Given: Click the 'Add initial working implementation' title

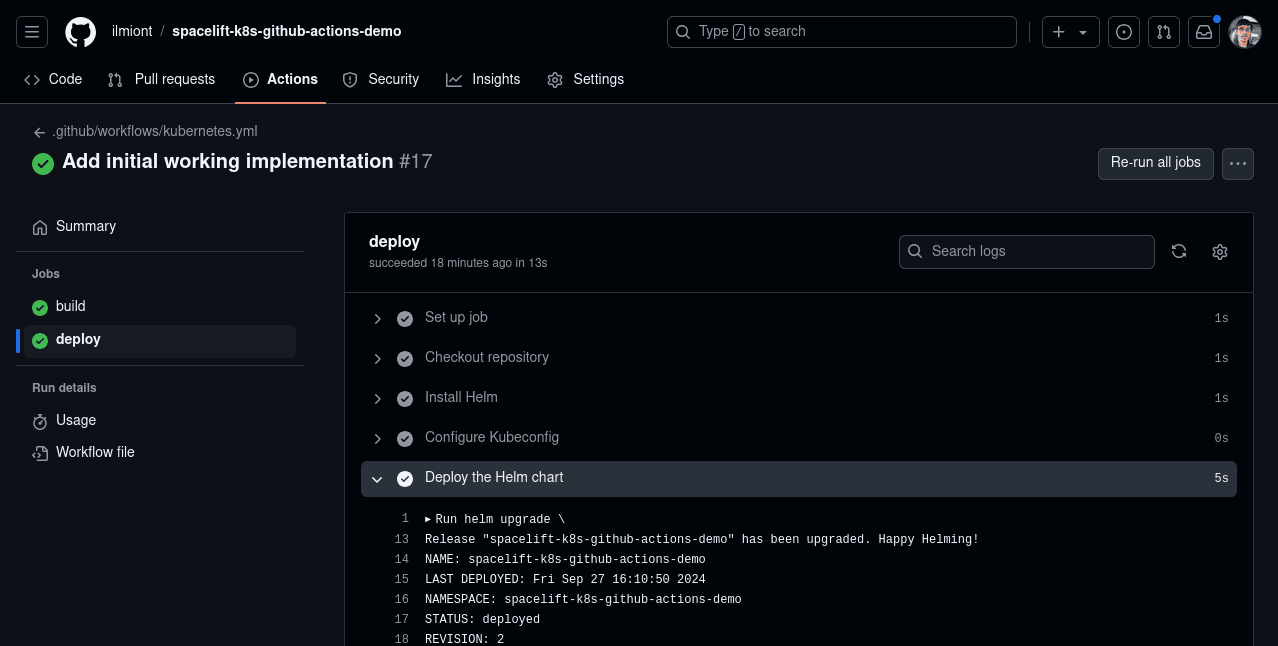Looking at the screenshot, I should (228, 161).
